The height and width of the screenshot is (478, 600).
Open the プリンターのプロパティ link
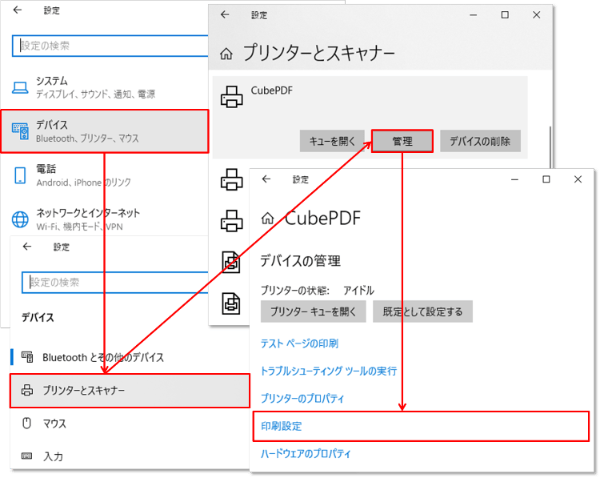(x=302, y=398)
